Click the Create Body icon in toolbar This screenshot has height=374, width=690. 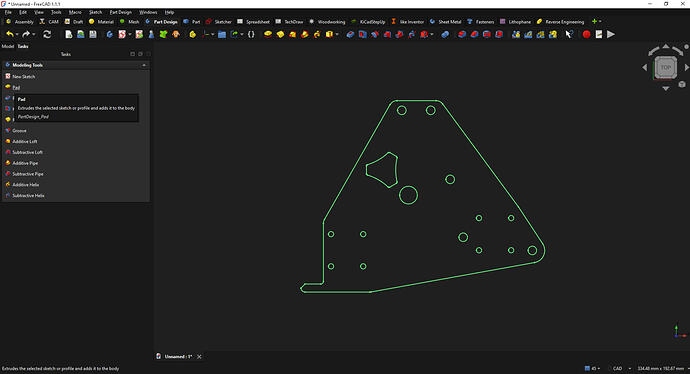[x=109, y=34]
